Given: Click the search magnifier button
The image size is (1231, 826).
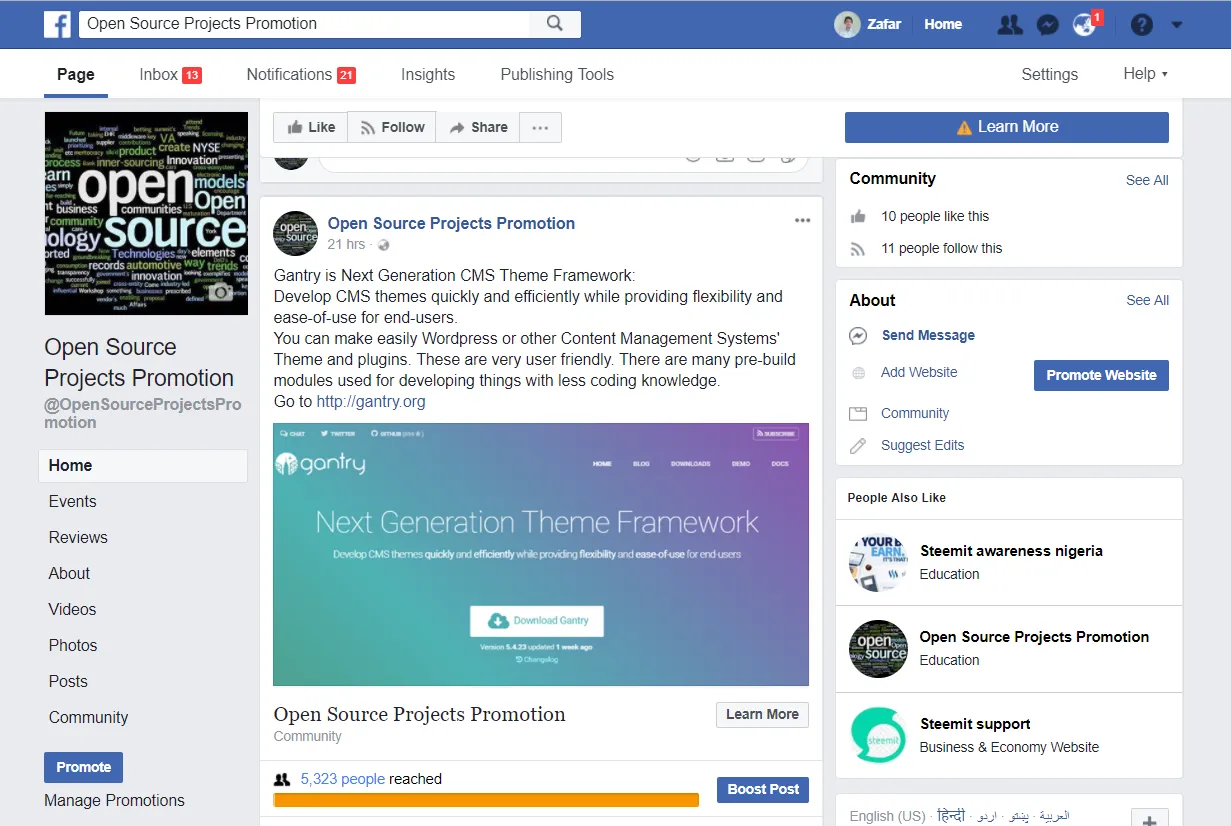Looking at the screenshot, I should 555,24.
